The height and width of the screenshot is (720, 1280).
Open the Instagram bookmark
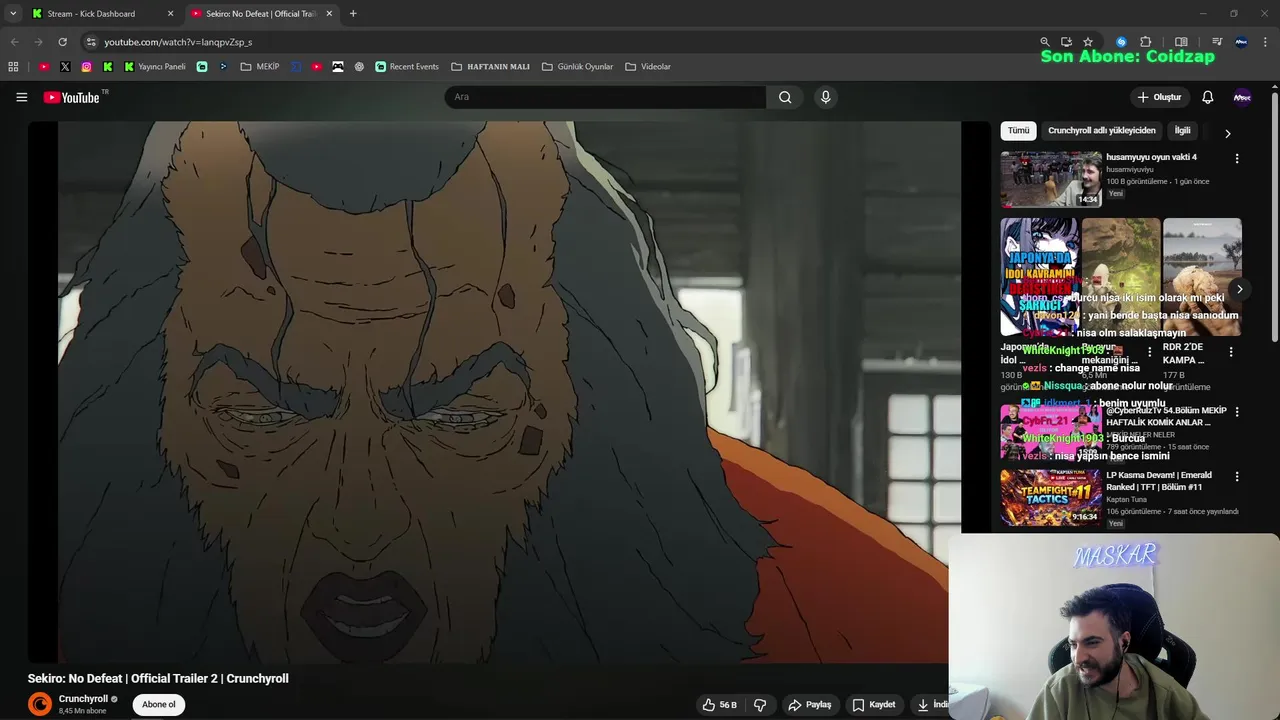(86, 67)
